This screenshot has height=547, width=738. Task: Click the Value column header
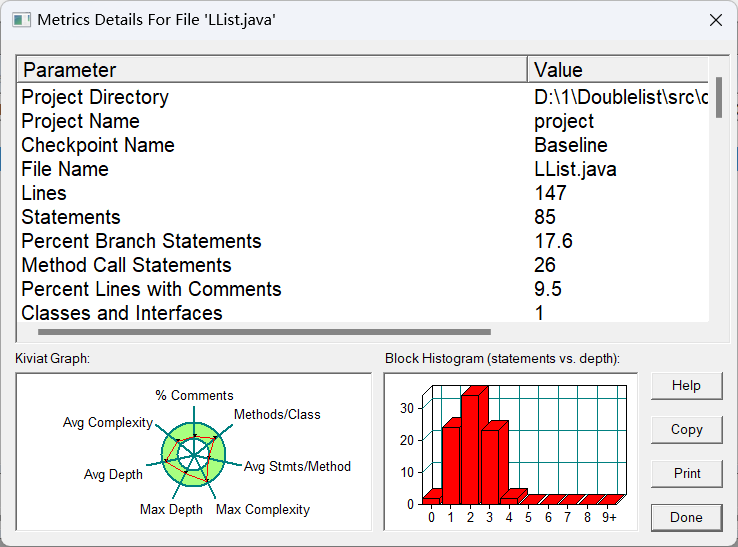click(618, 70)
